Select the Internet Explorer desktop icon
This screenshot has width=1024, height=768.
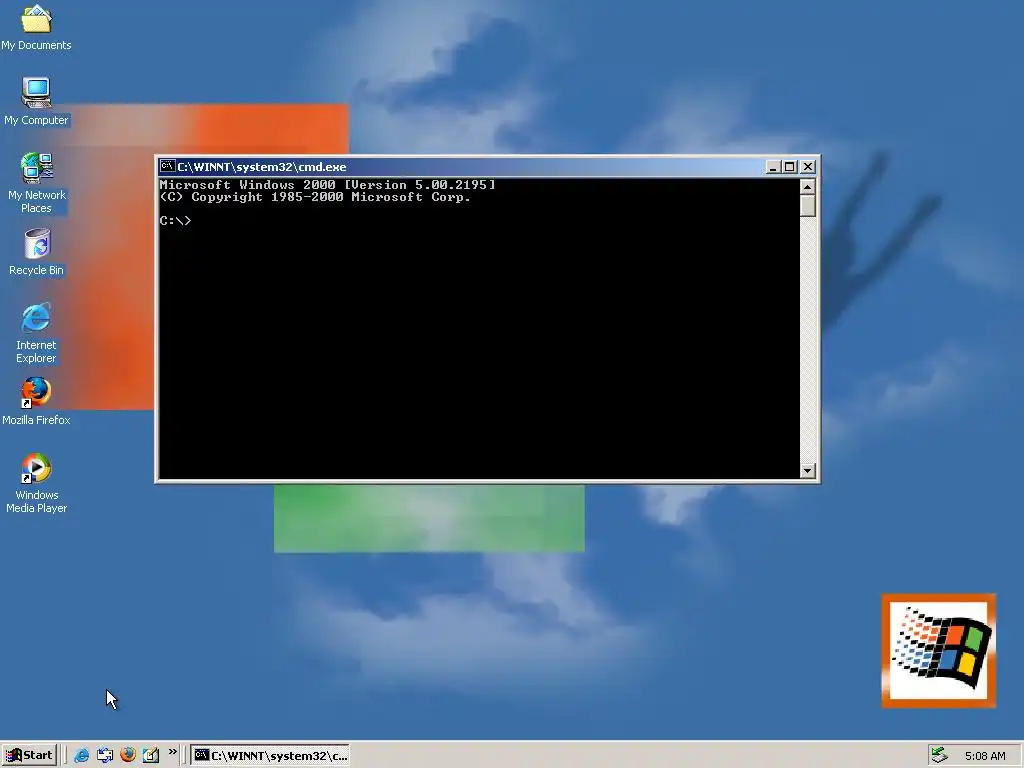point(37,332)
